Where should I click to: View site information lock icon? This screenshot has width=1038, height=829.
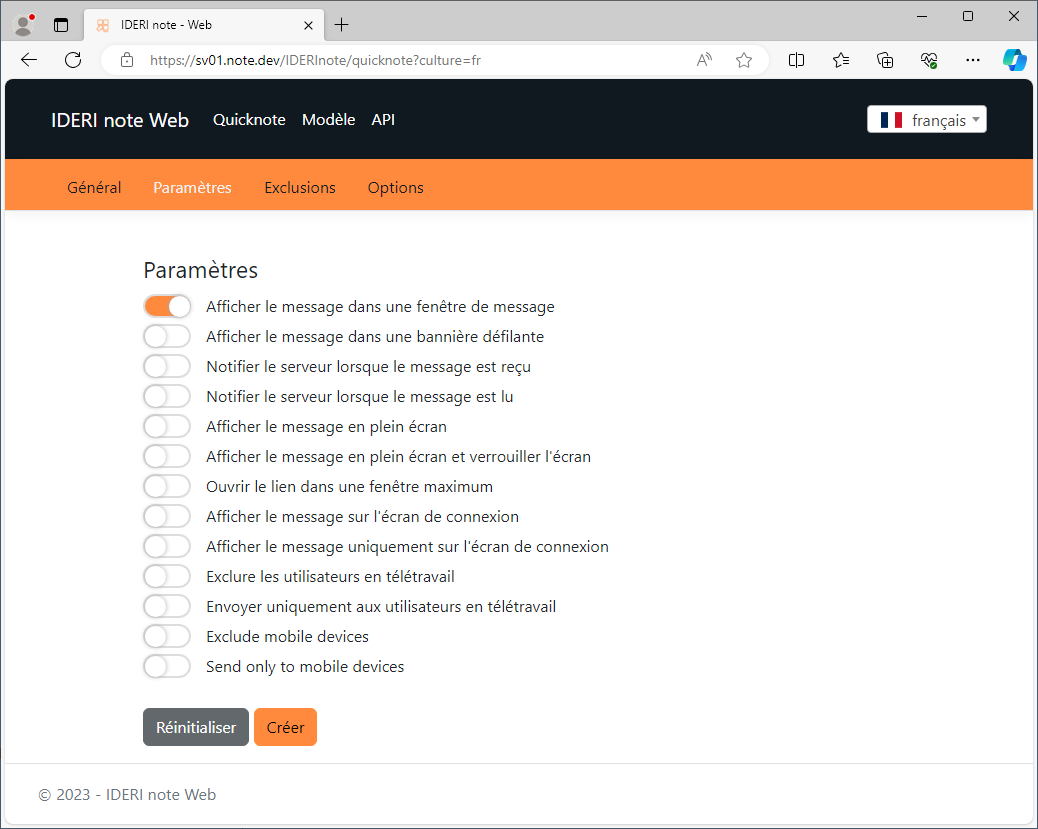click(127, 60)
